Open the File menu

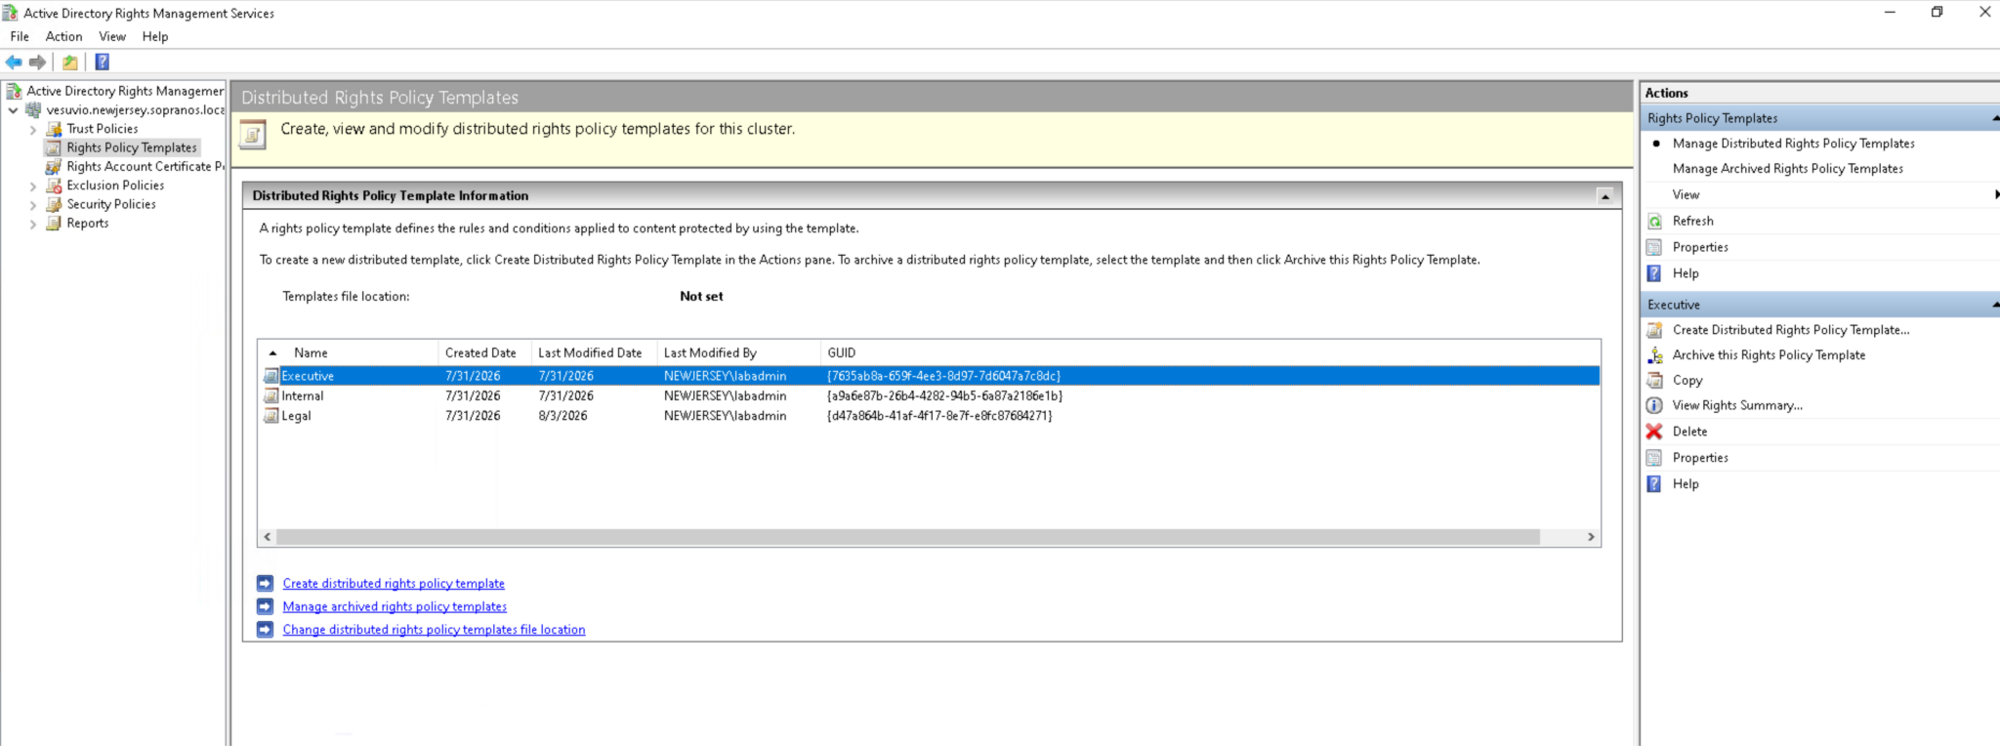click(x=20, y=37)
